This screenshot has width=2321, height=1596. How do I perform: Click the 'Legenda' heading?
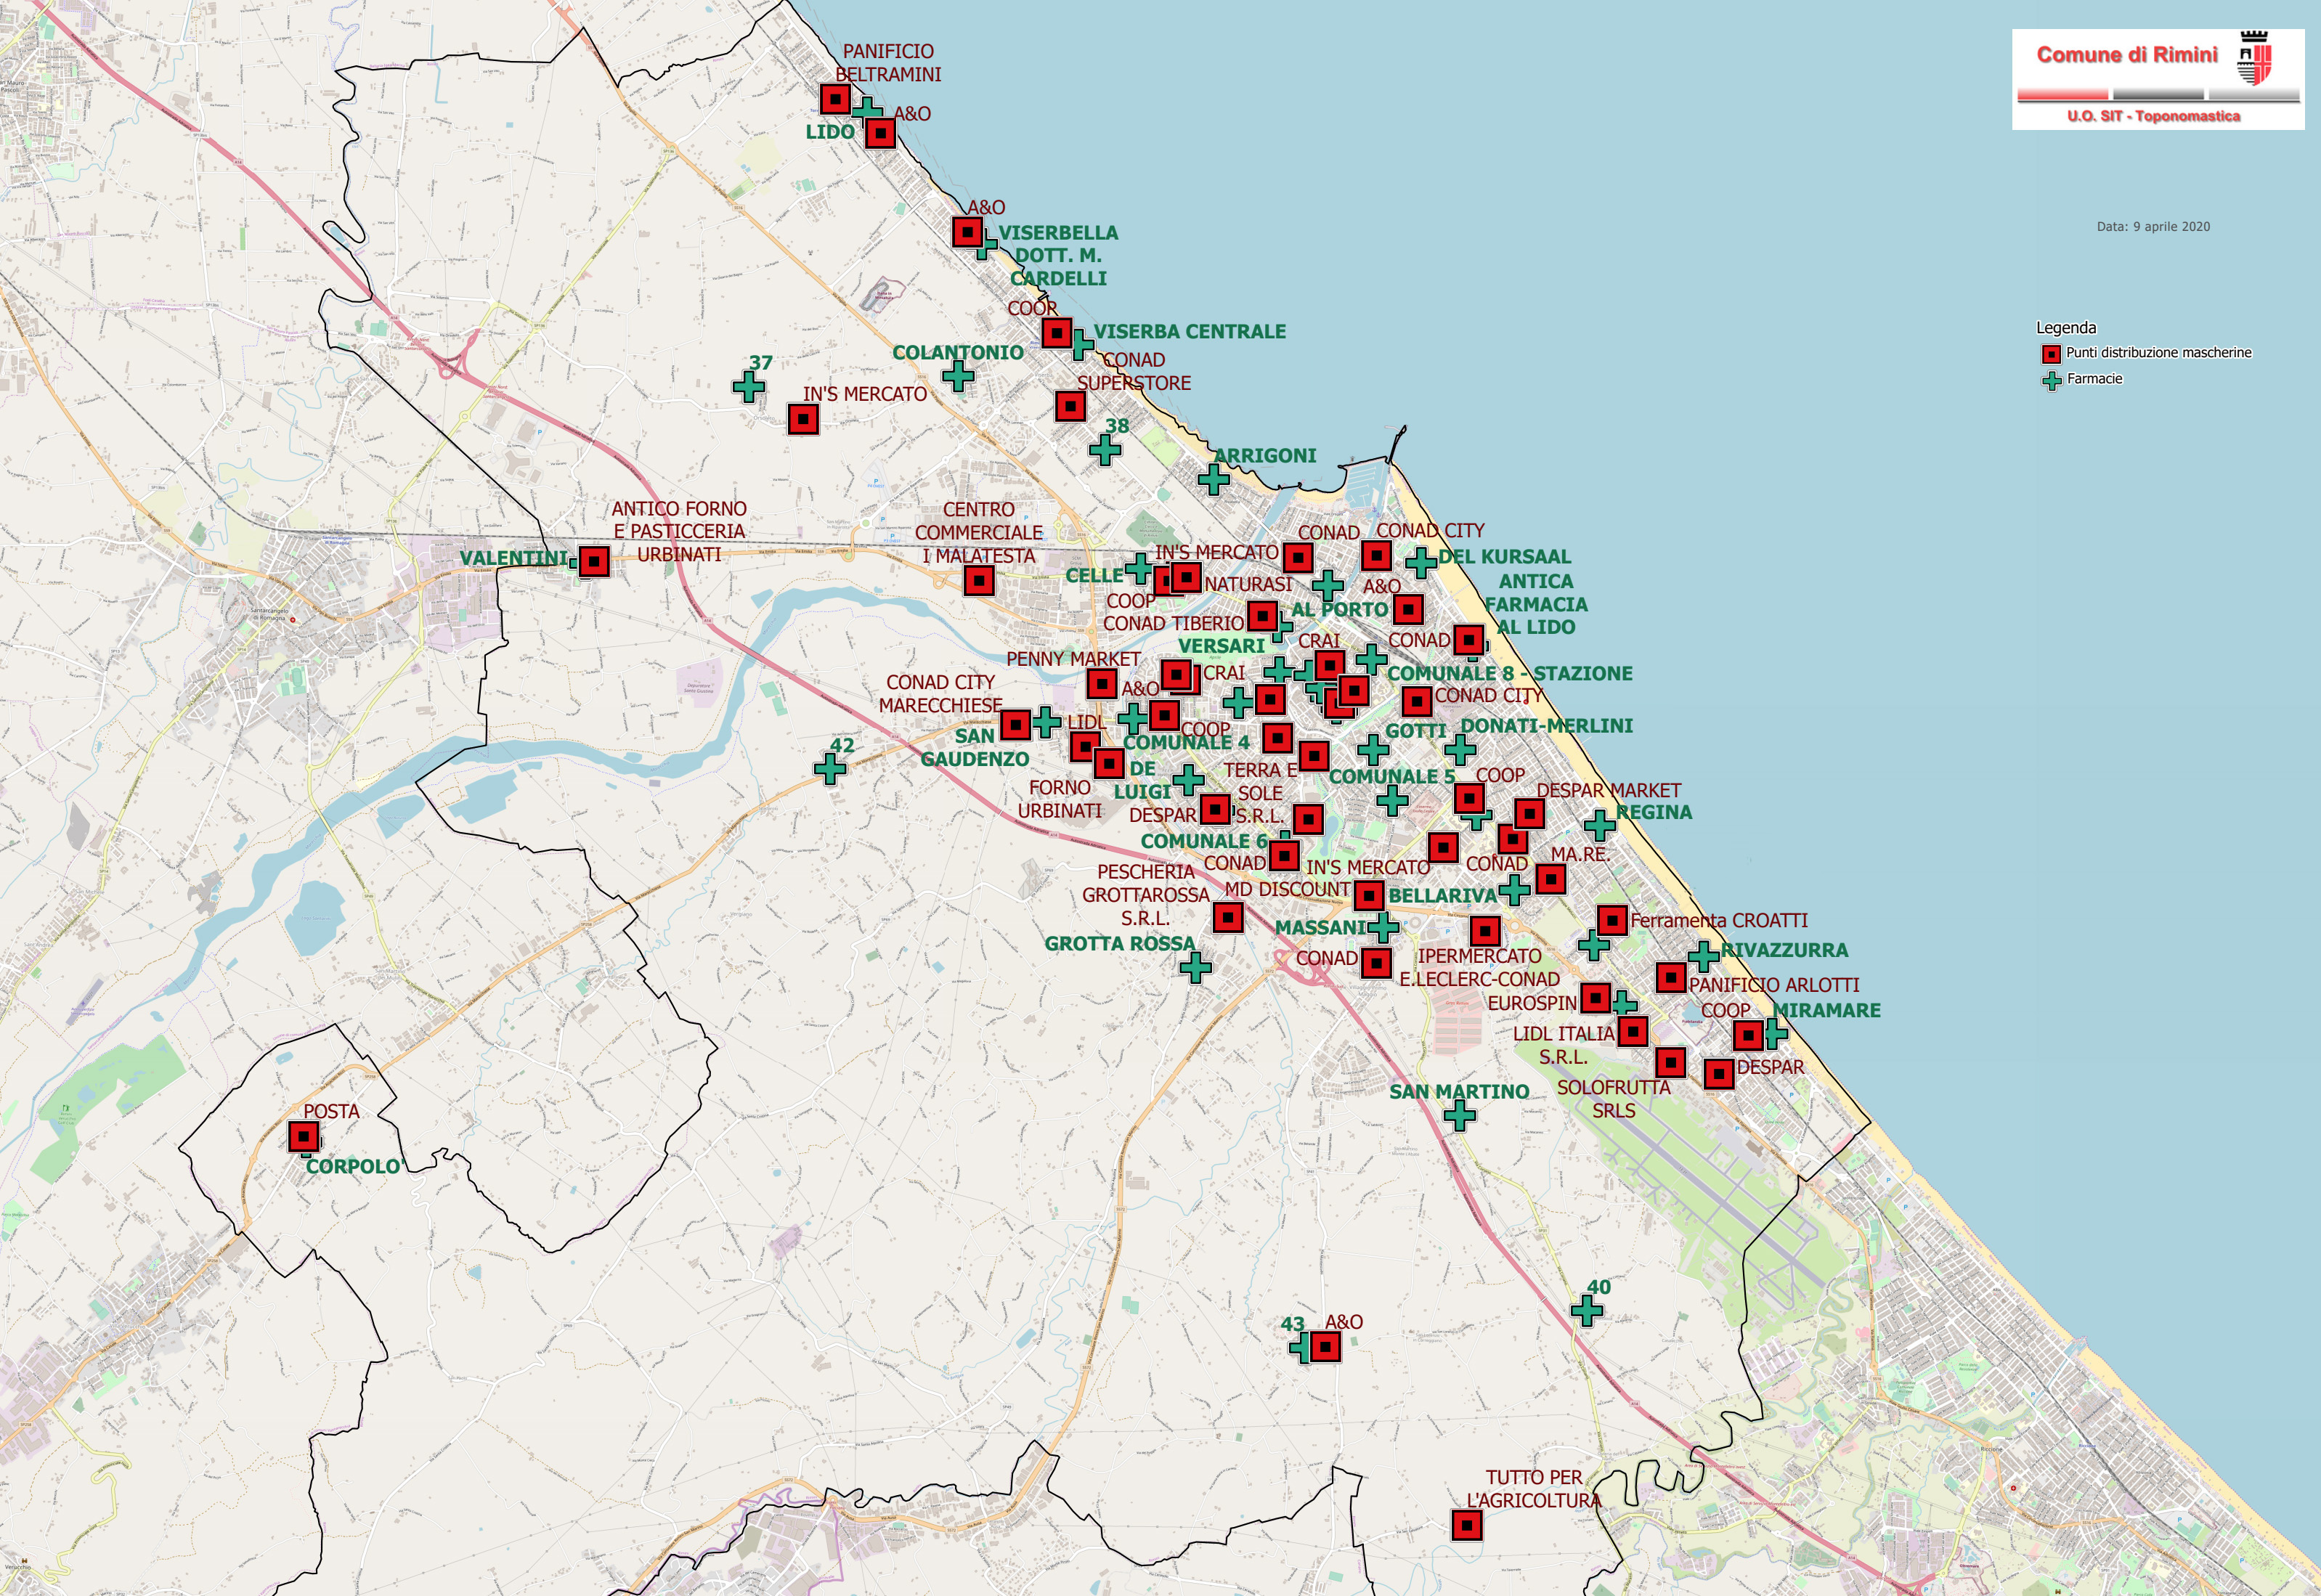pos(2066,328)
